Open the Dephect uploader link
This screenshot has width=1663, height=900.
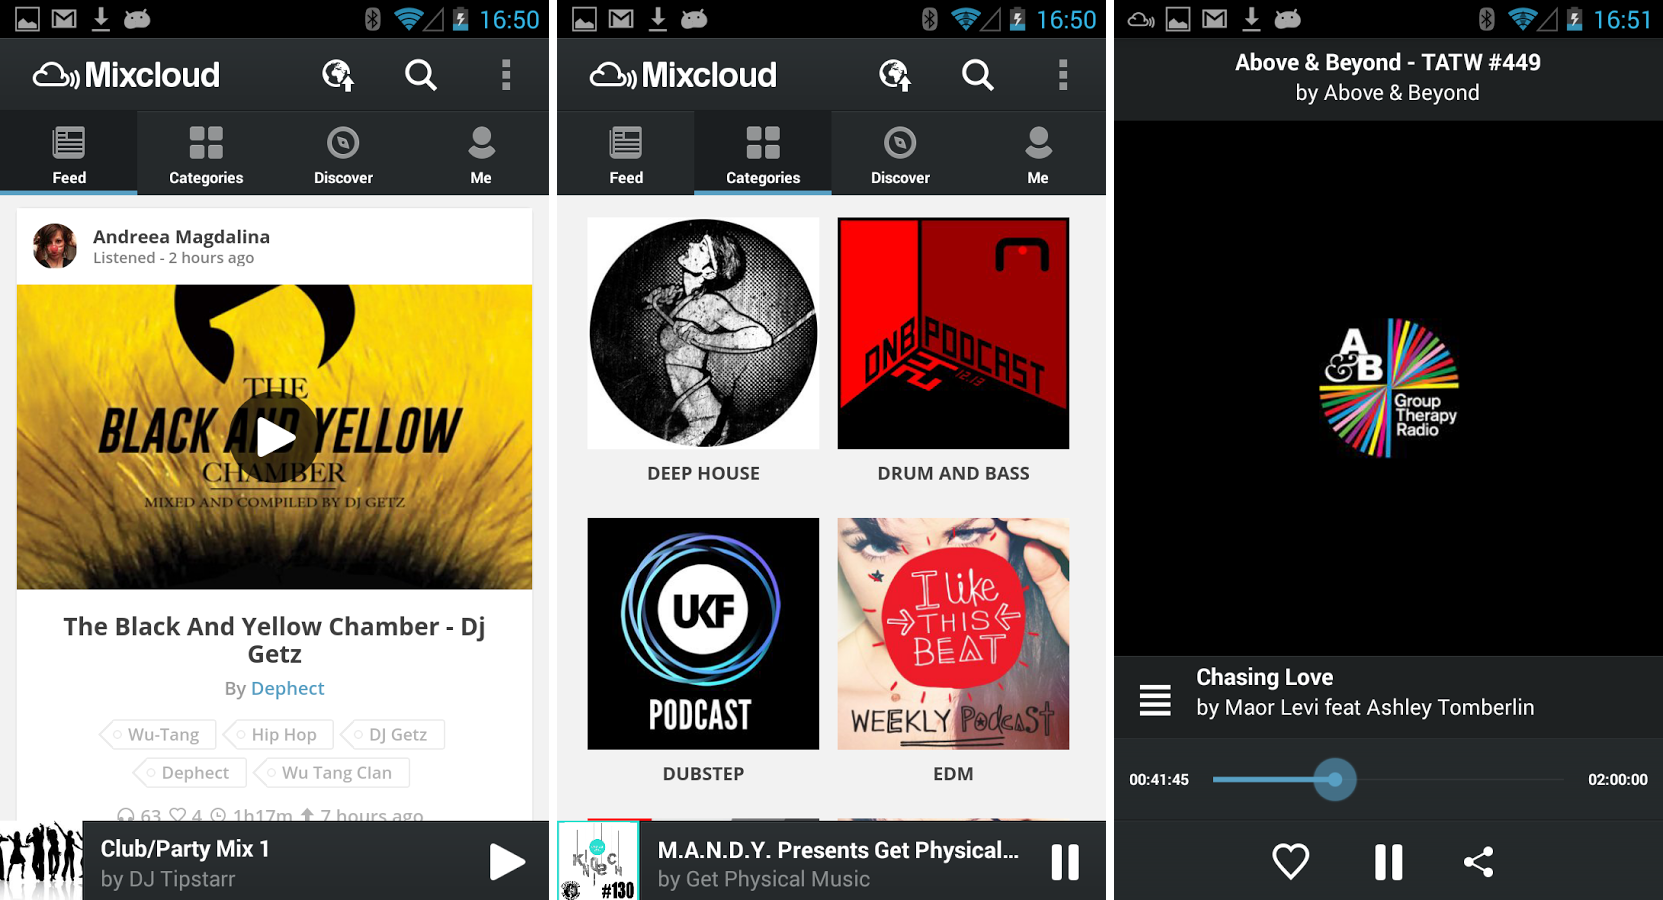[287, 688]
